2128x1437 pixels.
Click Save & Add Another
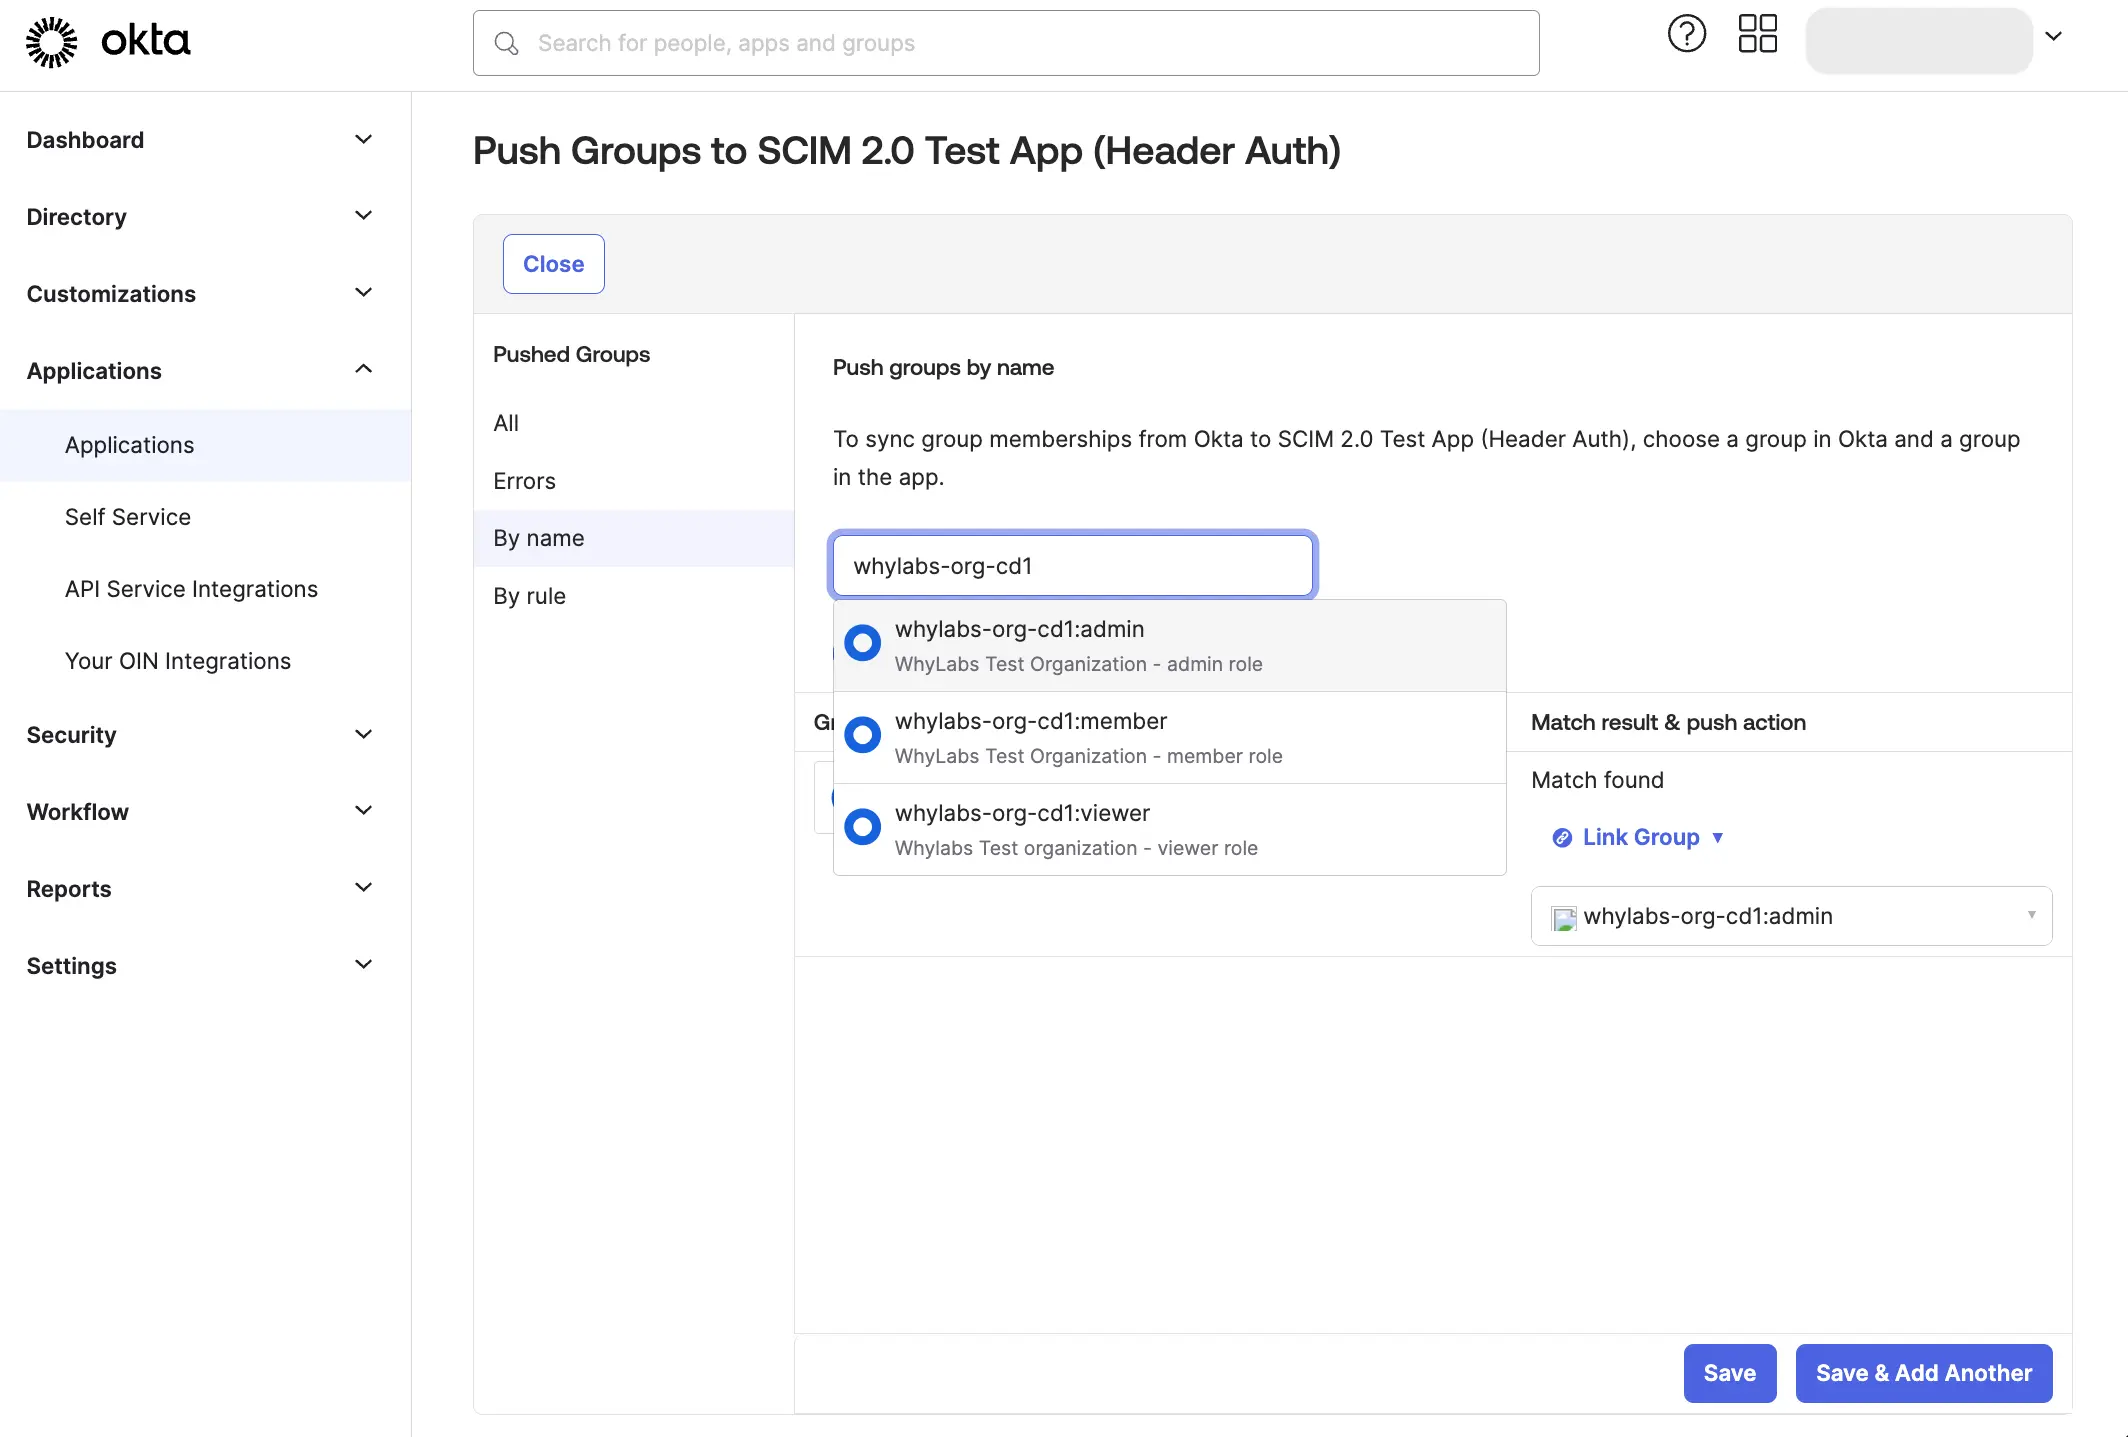[x=1923, y=1373]
